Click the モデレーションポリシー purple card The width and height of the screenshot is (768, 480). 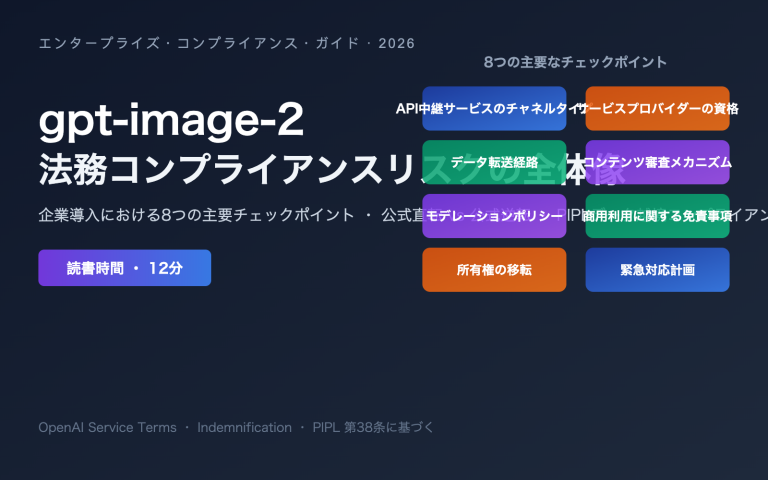494,216
